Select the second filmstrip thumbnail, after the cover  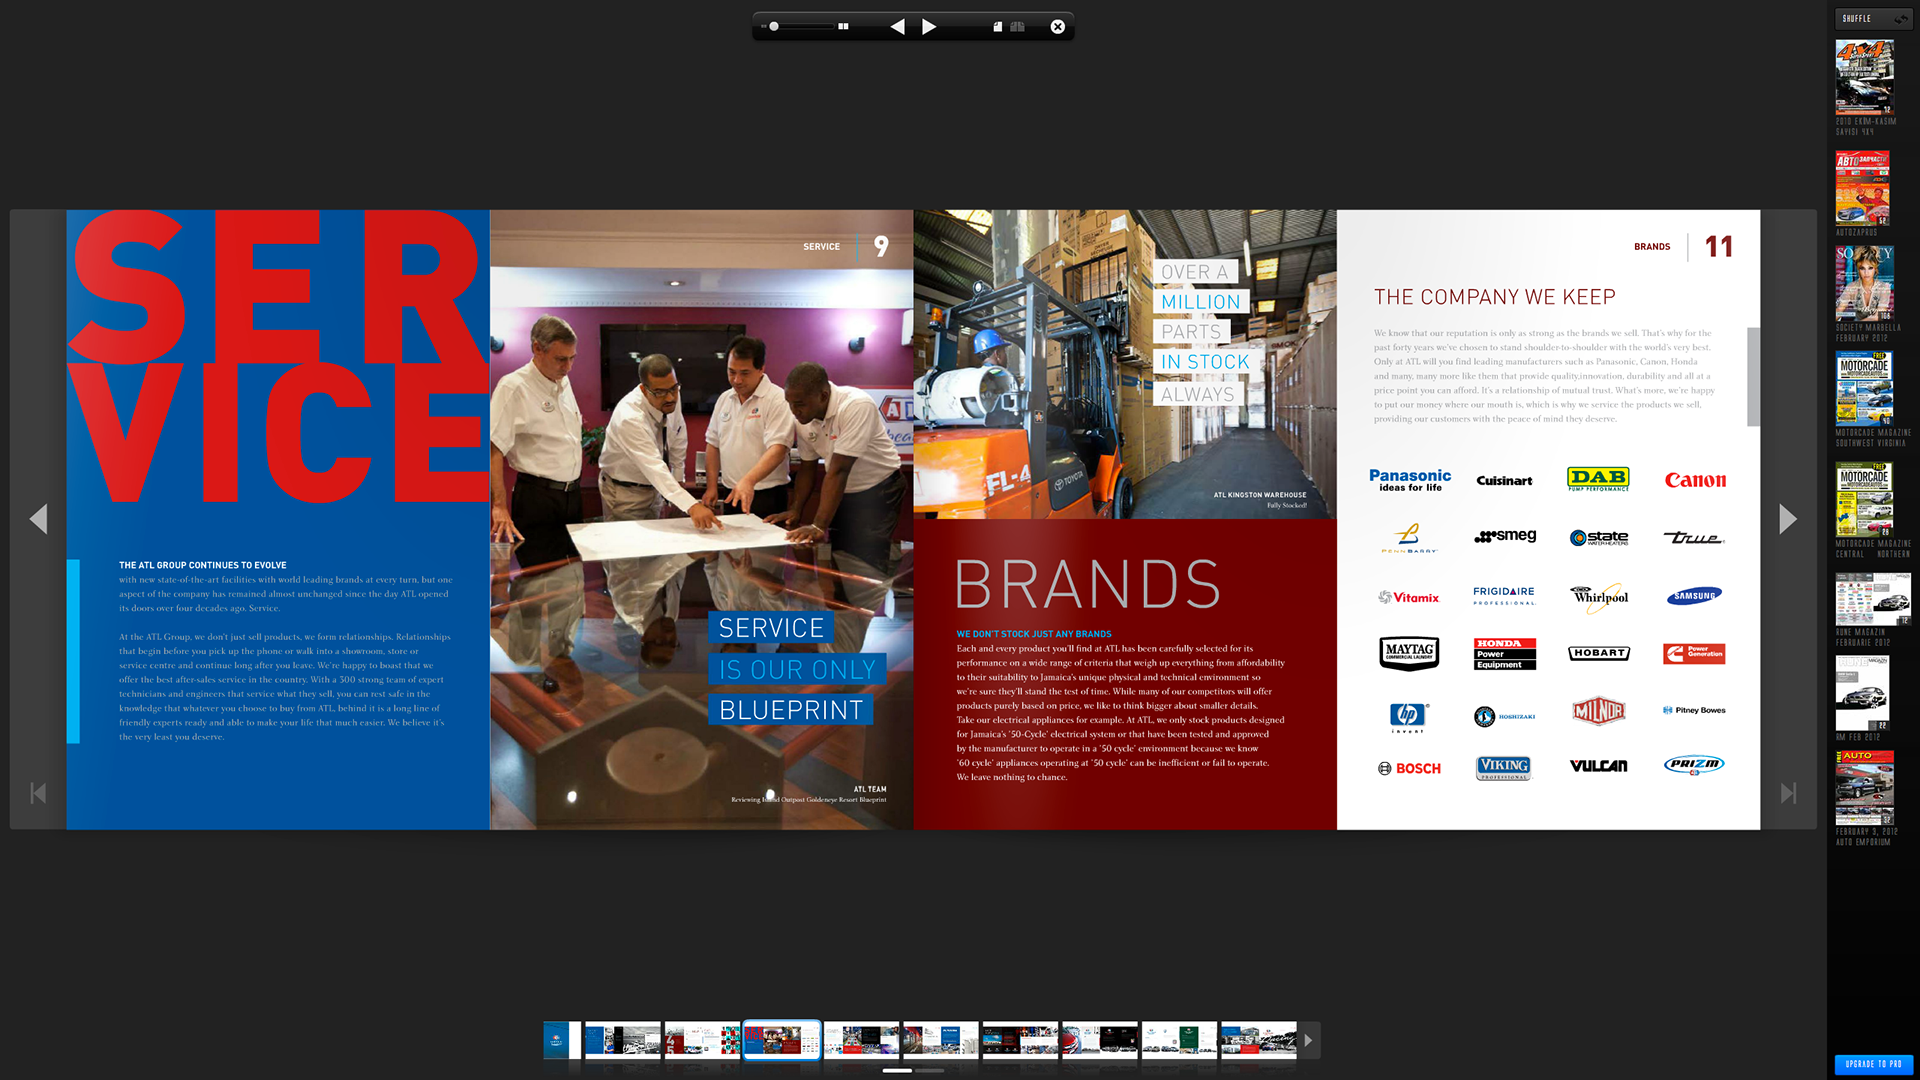point(623,1040)
